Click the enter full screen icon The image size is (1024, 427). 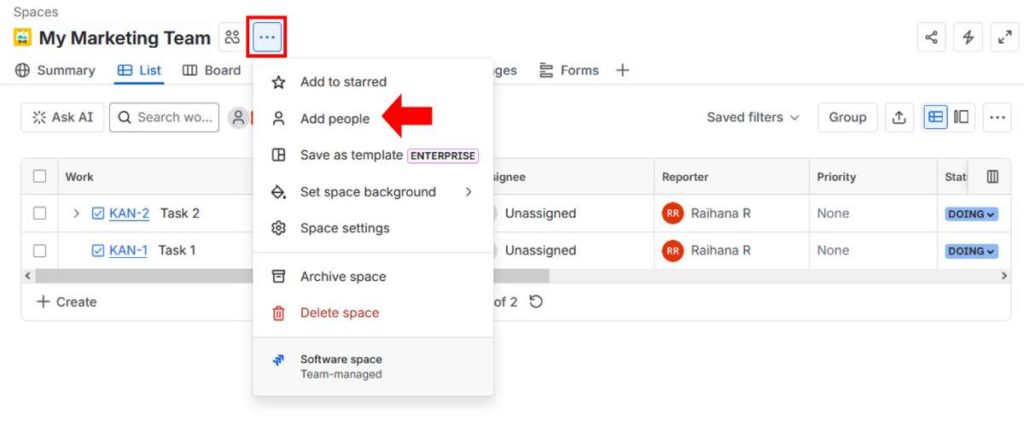coord(1004,38)
